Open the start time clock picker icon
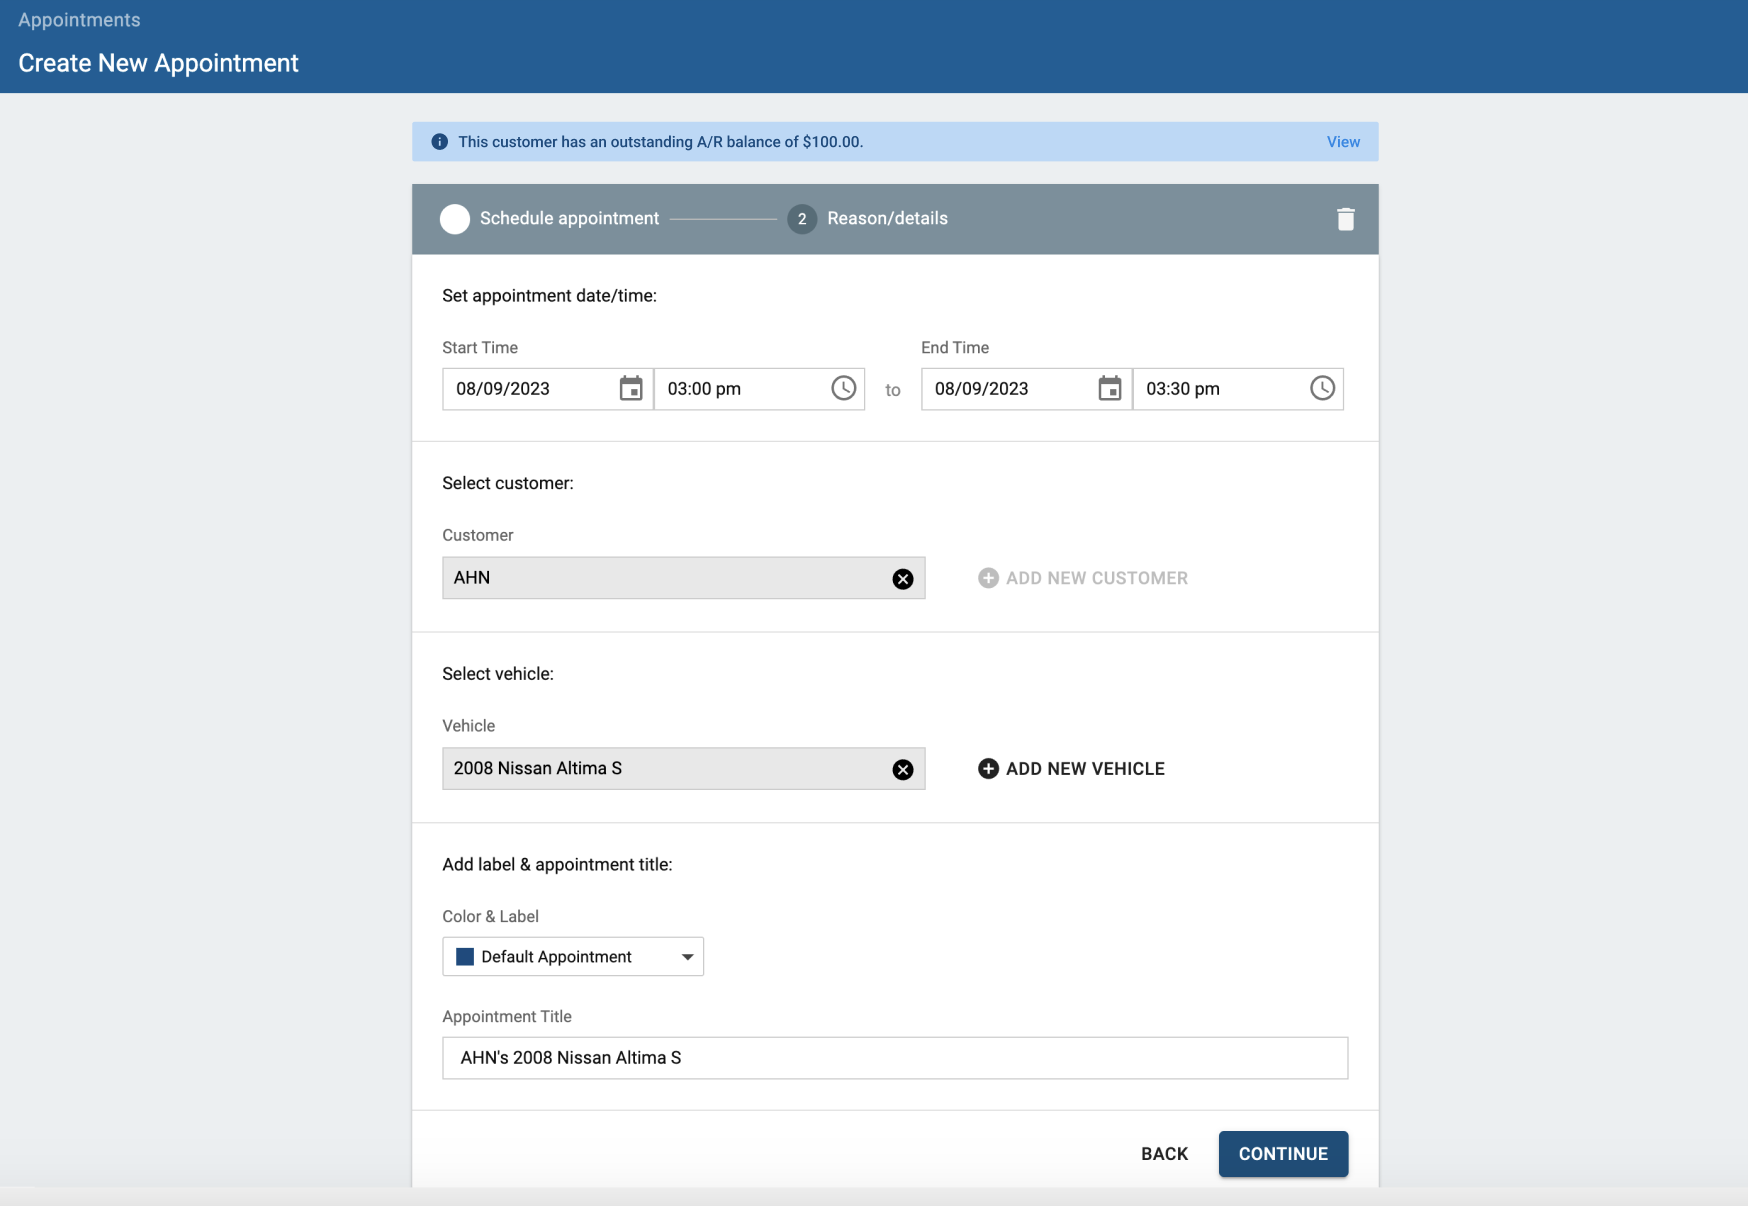Viewport: 1748px width, 1206px height. point(844,389)
